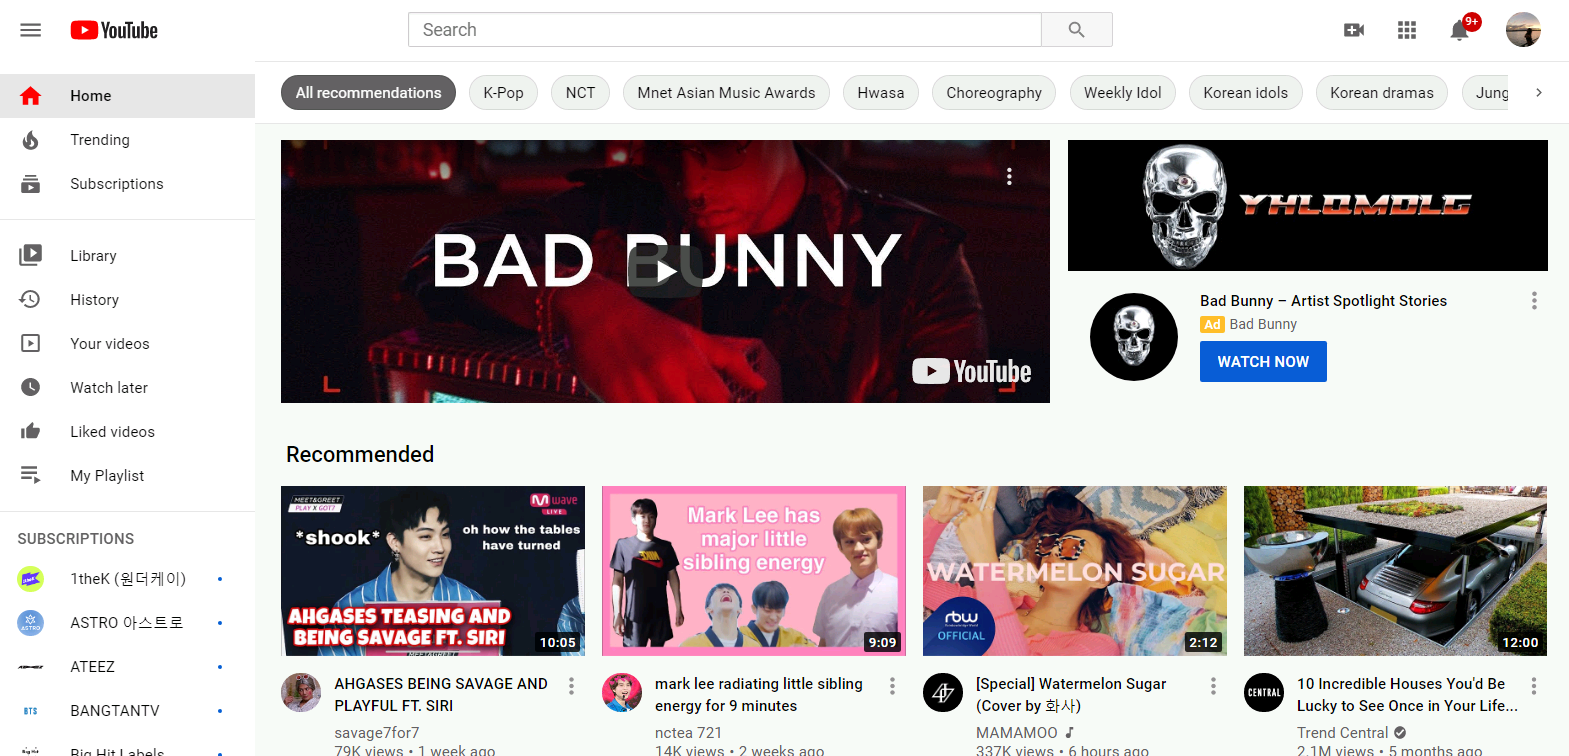Open AHGASES teasing thumbnail 10:05
The image size is (1569, 756).
pyautogui.click(x=433, y=571)
